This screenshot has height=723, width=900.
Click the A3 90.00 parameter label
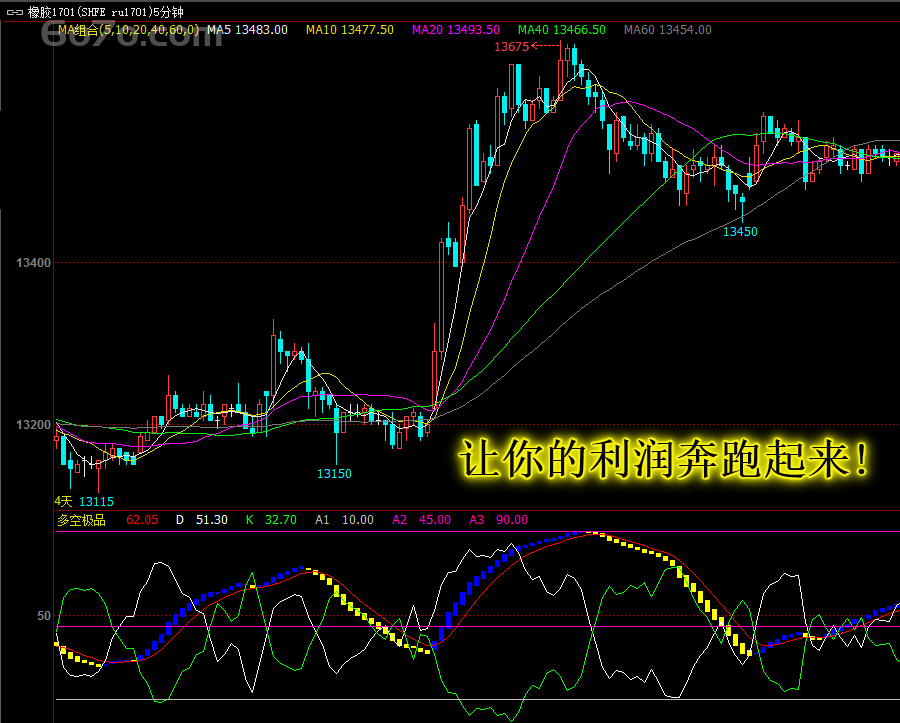(497, 520)
